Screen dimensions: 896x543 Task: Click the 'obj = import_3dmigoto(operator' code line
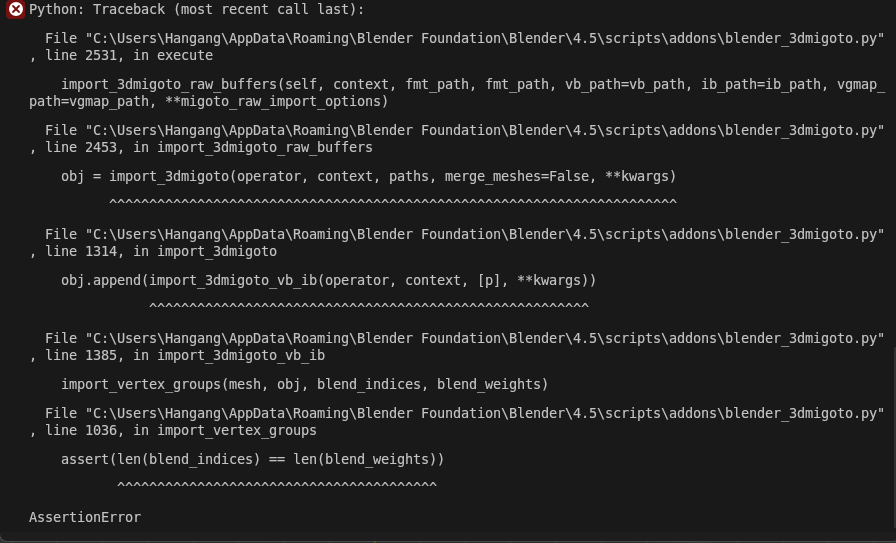tap(368, 176)
